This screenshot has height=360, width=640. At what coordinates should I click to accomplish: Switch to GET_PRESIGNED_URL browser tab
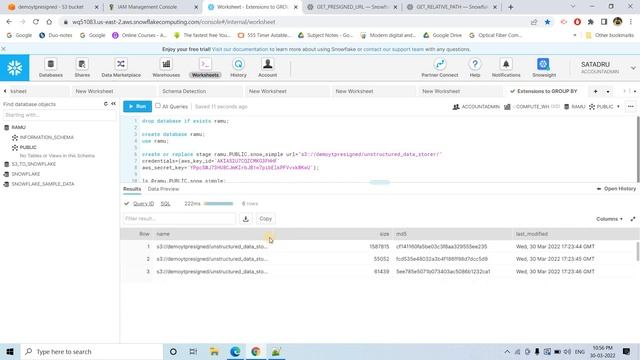pyautogui.click(x=351, y=7)
